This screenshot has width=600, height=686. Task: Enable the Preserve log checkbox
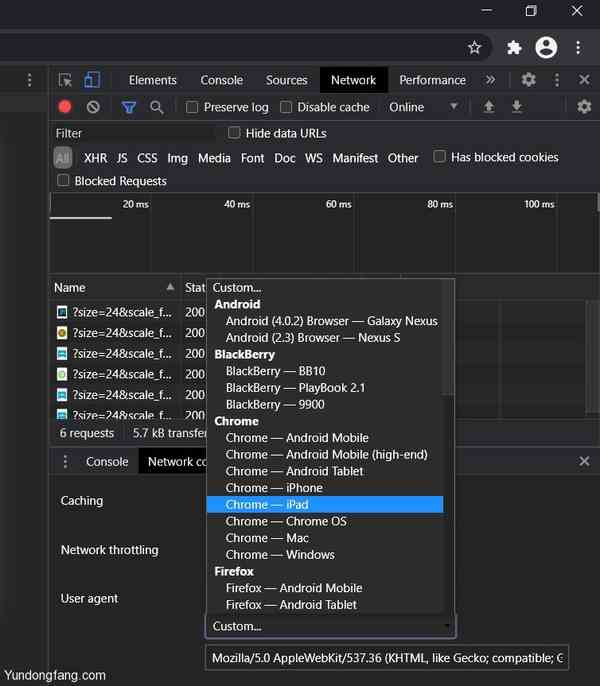[x=192, y=107]
